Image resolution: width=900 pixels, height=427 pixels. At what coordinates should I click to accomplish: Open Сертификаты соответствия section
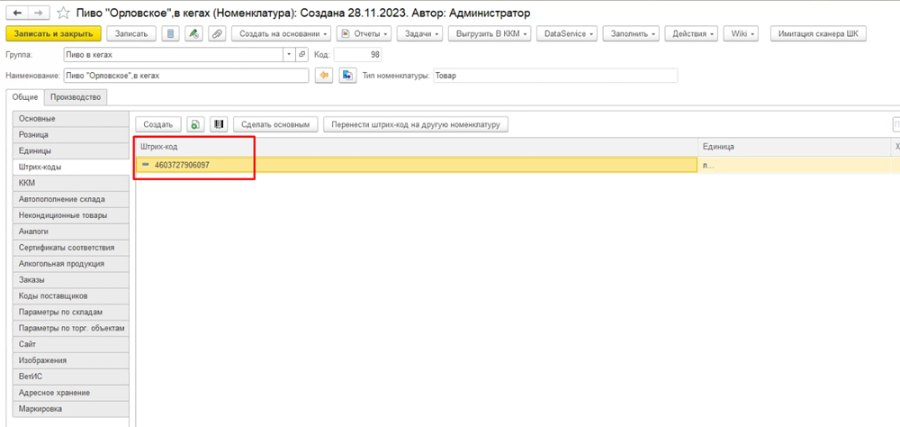click(x=70, y=248)
